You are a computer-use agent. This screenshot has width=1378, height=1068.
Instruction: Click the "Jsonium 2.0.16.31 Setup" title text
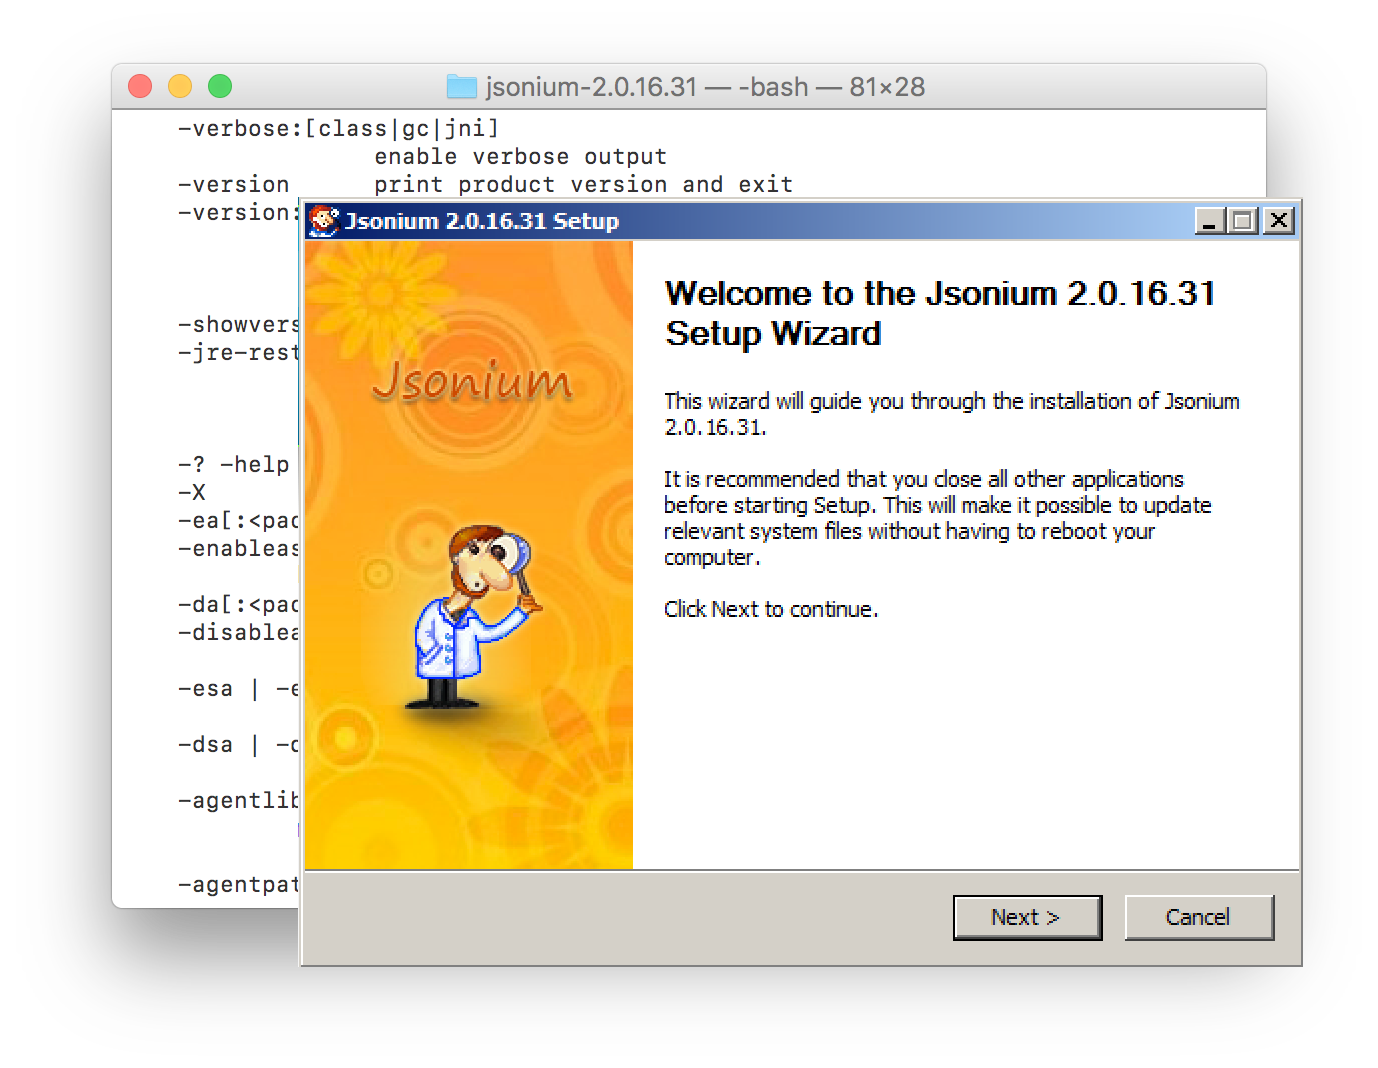pyautogui.click(x=482, y=221)
